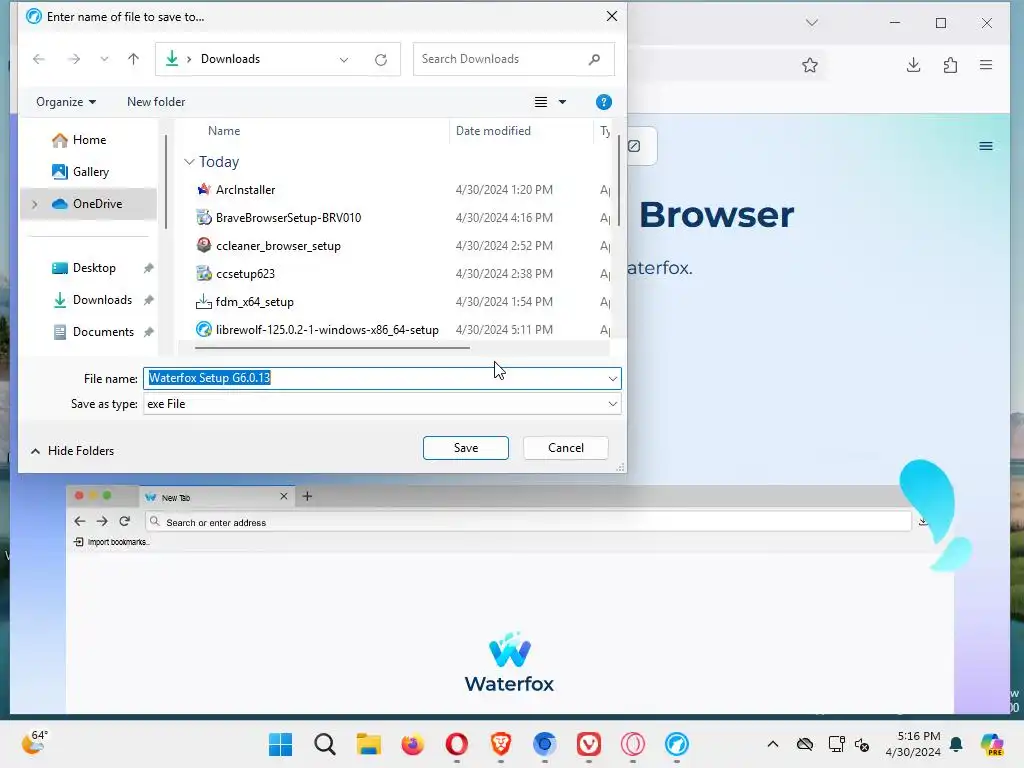Create a New folder
Viewport: 1024px width, 768px height.
coord(156,102)
